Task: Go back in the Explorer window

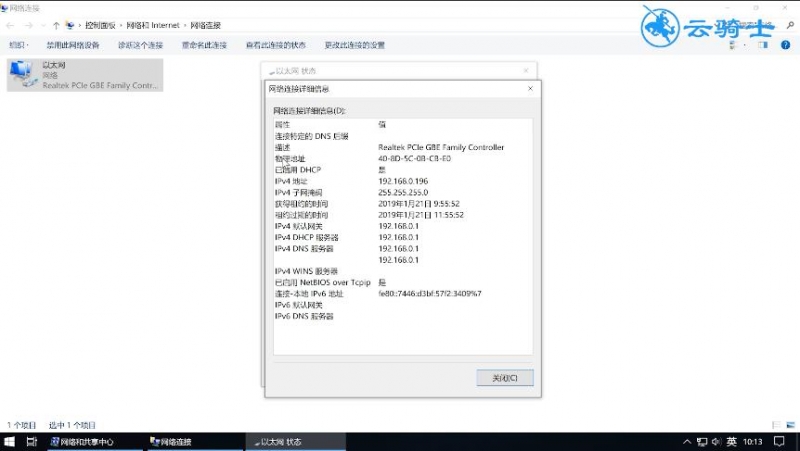Action: [10, 25]
